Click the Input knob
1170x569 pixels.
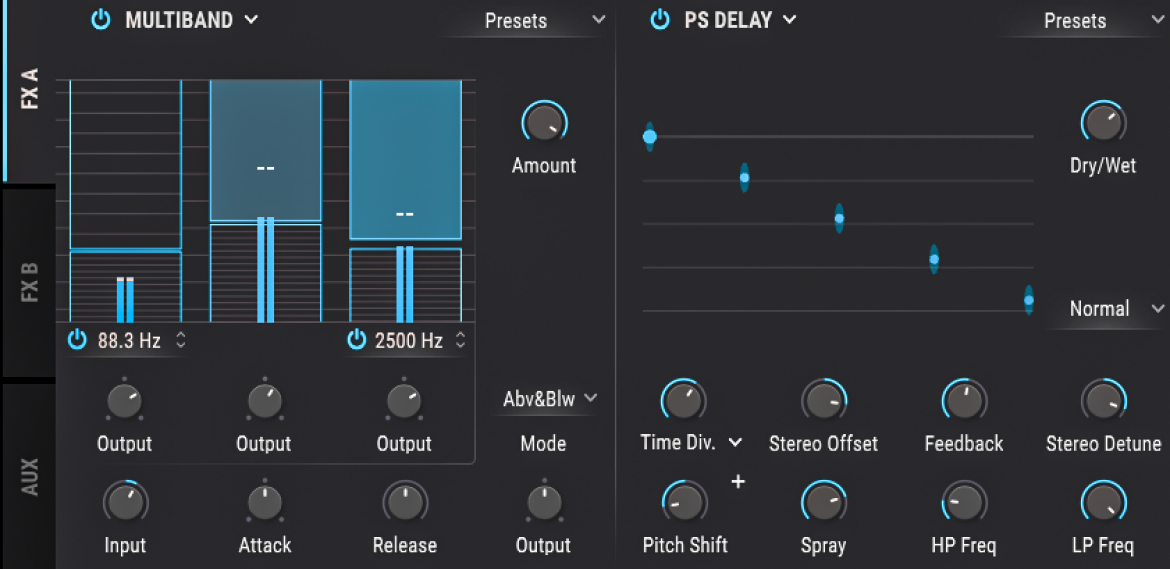coord(125,502)
